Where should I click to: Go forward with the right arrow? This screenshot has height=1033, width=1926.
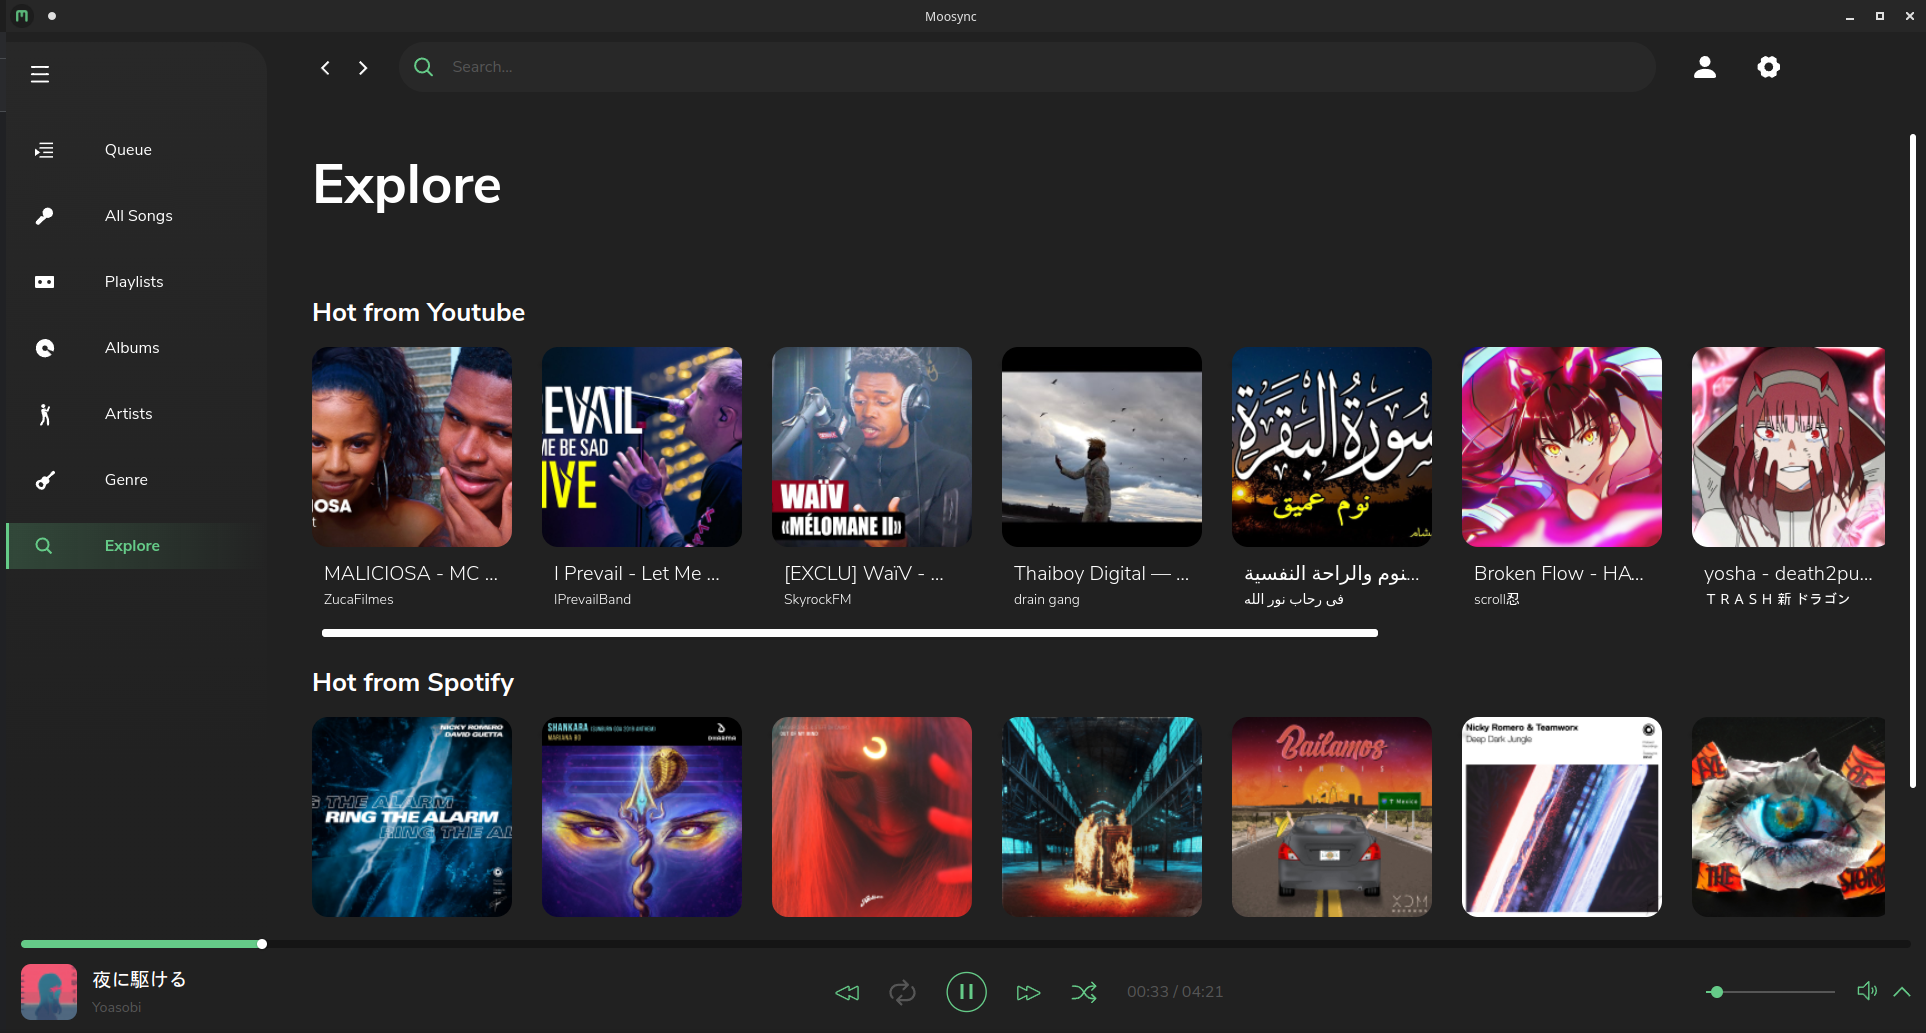pyautogui.click(x=363, y=67)
